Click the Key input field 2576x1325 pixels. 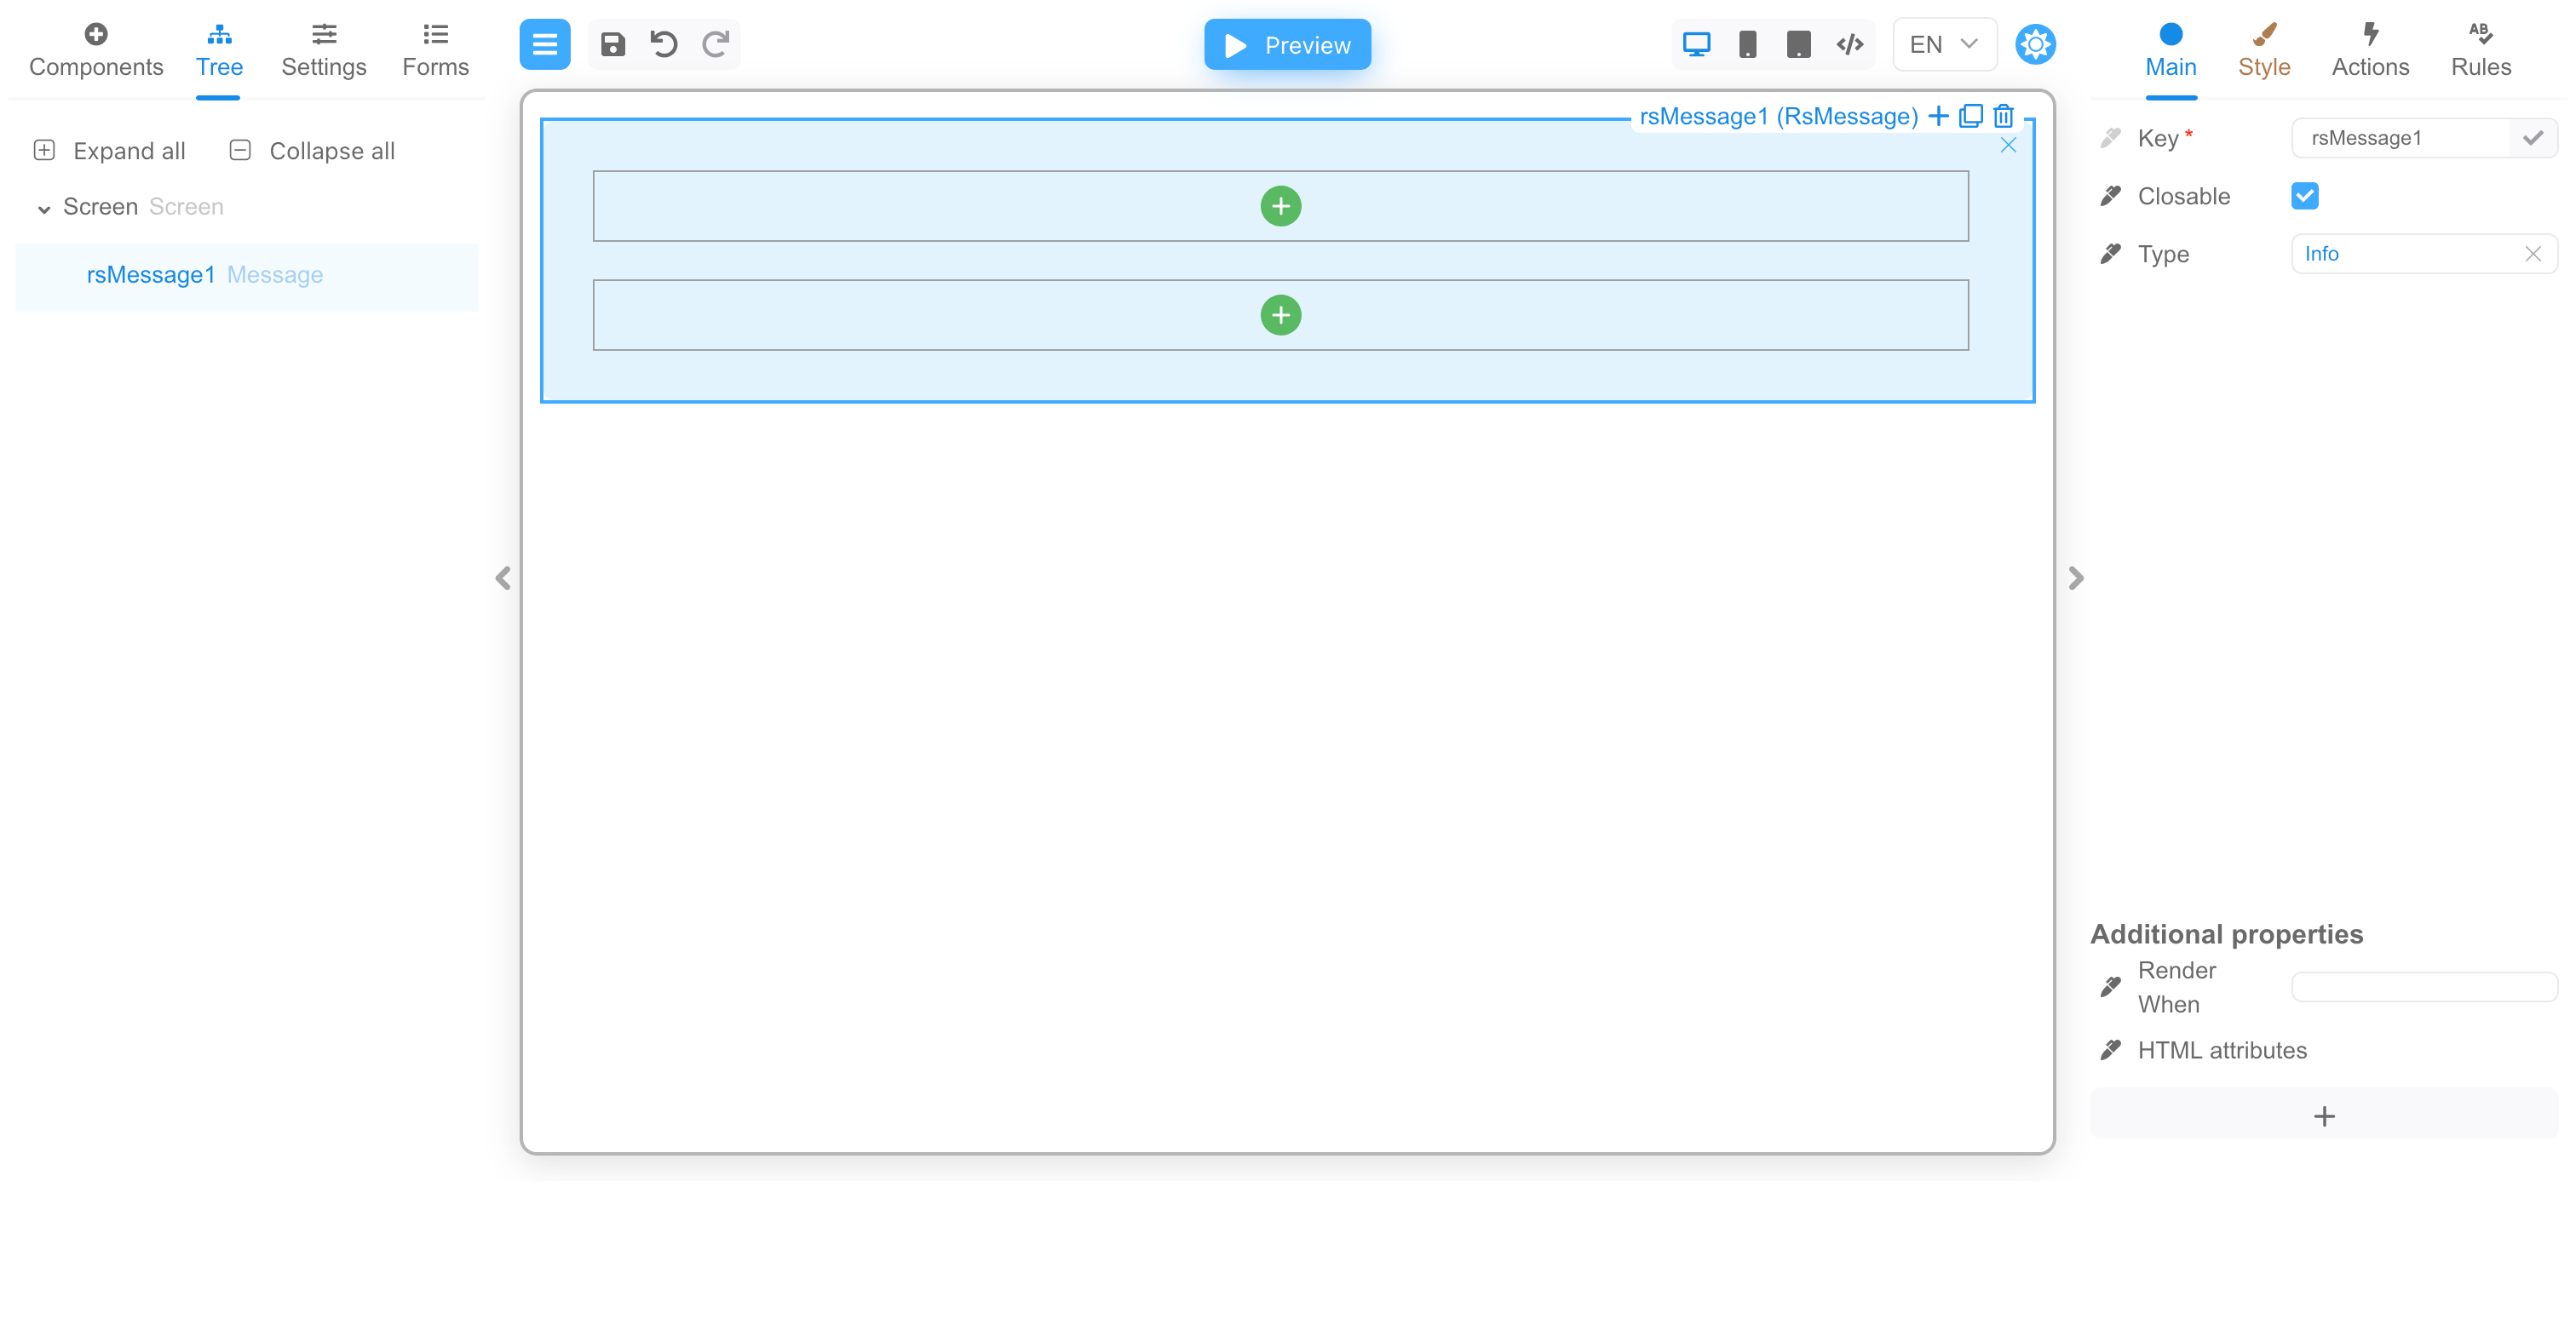(2404, 137)
